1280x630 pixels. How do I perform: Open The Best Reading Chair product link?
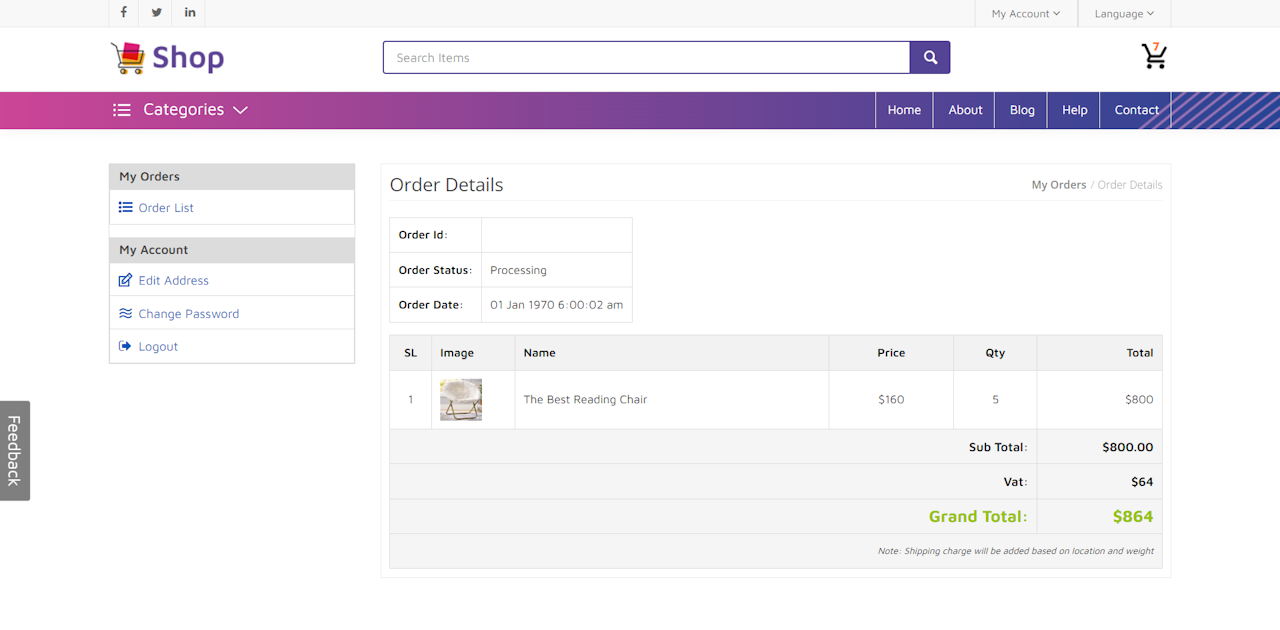(585, 399)
